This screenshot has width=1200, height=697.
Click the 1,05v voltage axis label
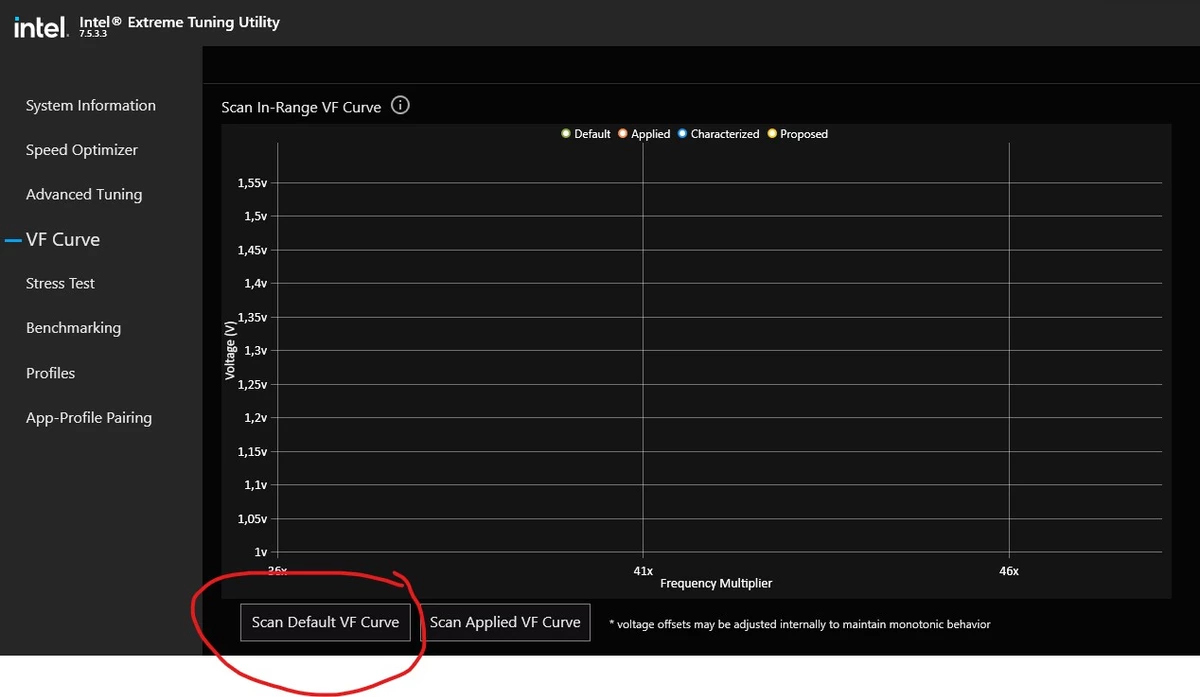[252, 519]
